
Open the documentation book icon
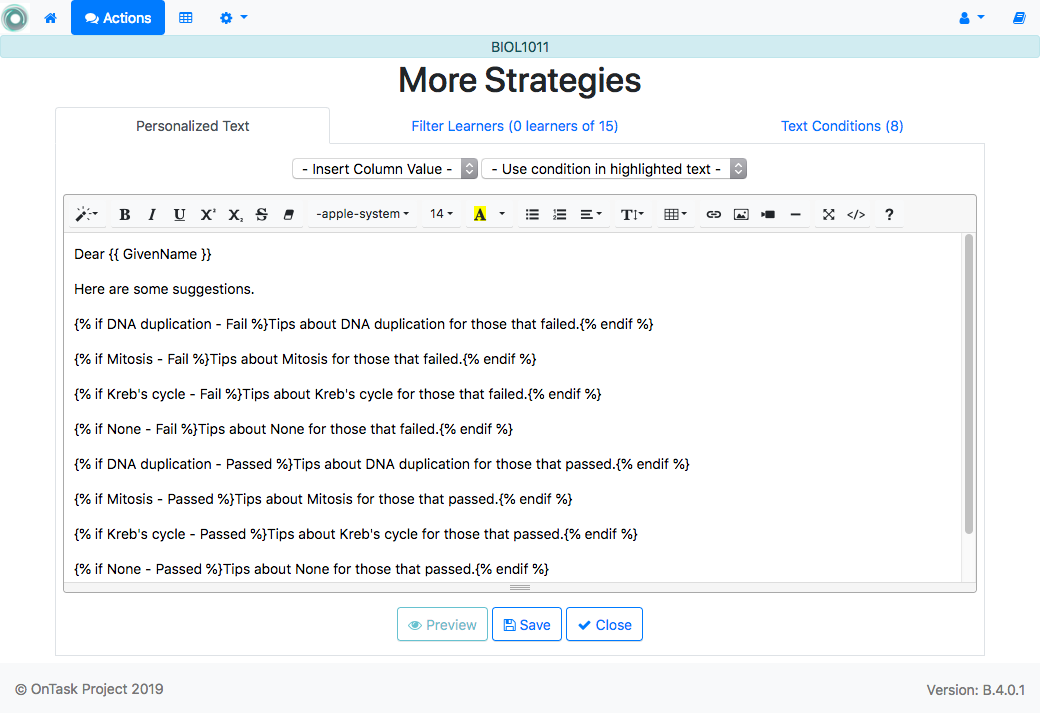tap(1019, 18)
